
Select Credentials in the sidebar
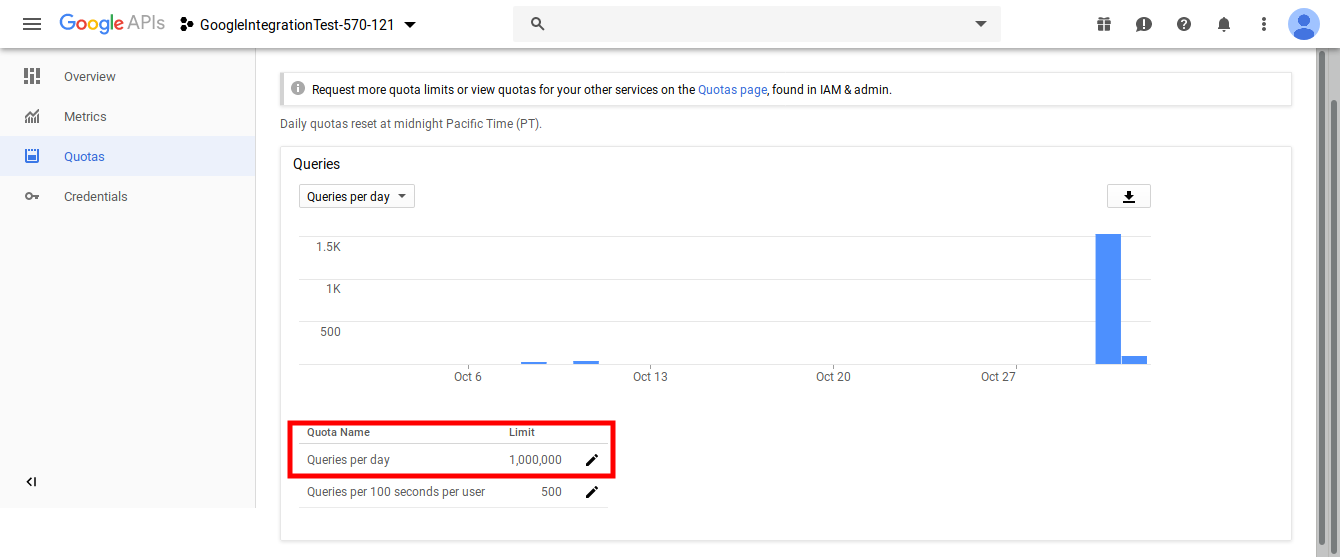tap(95, 197)
